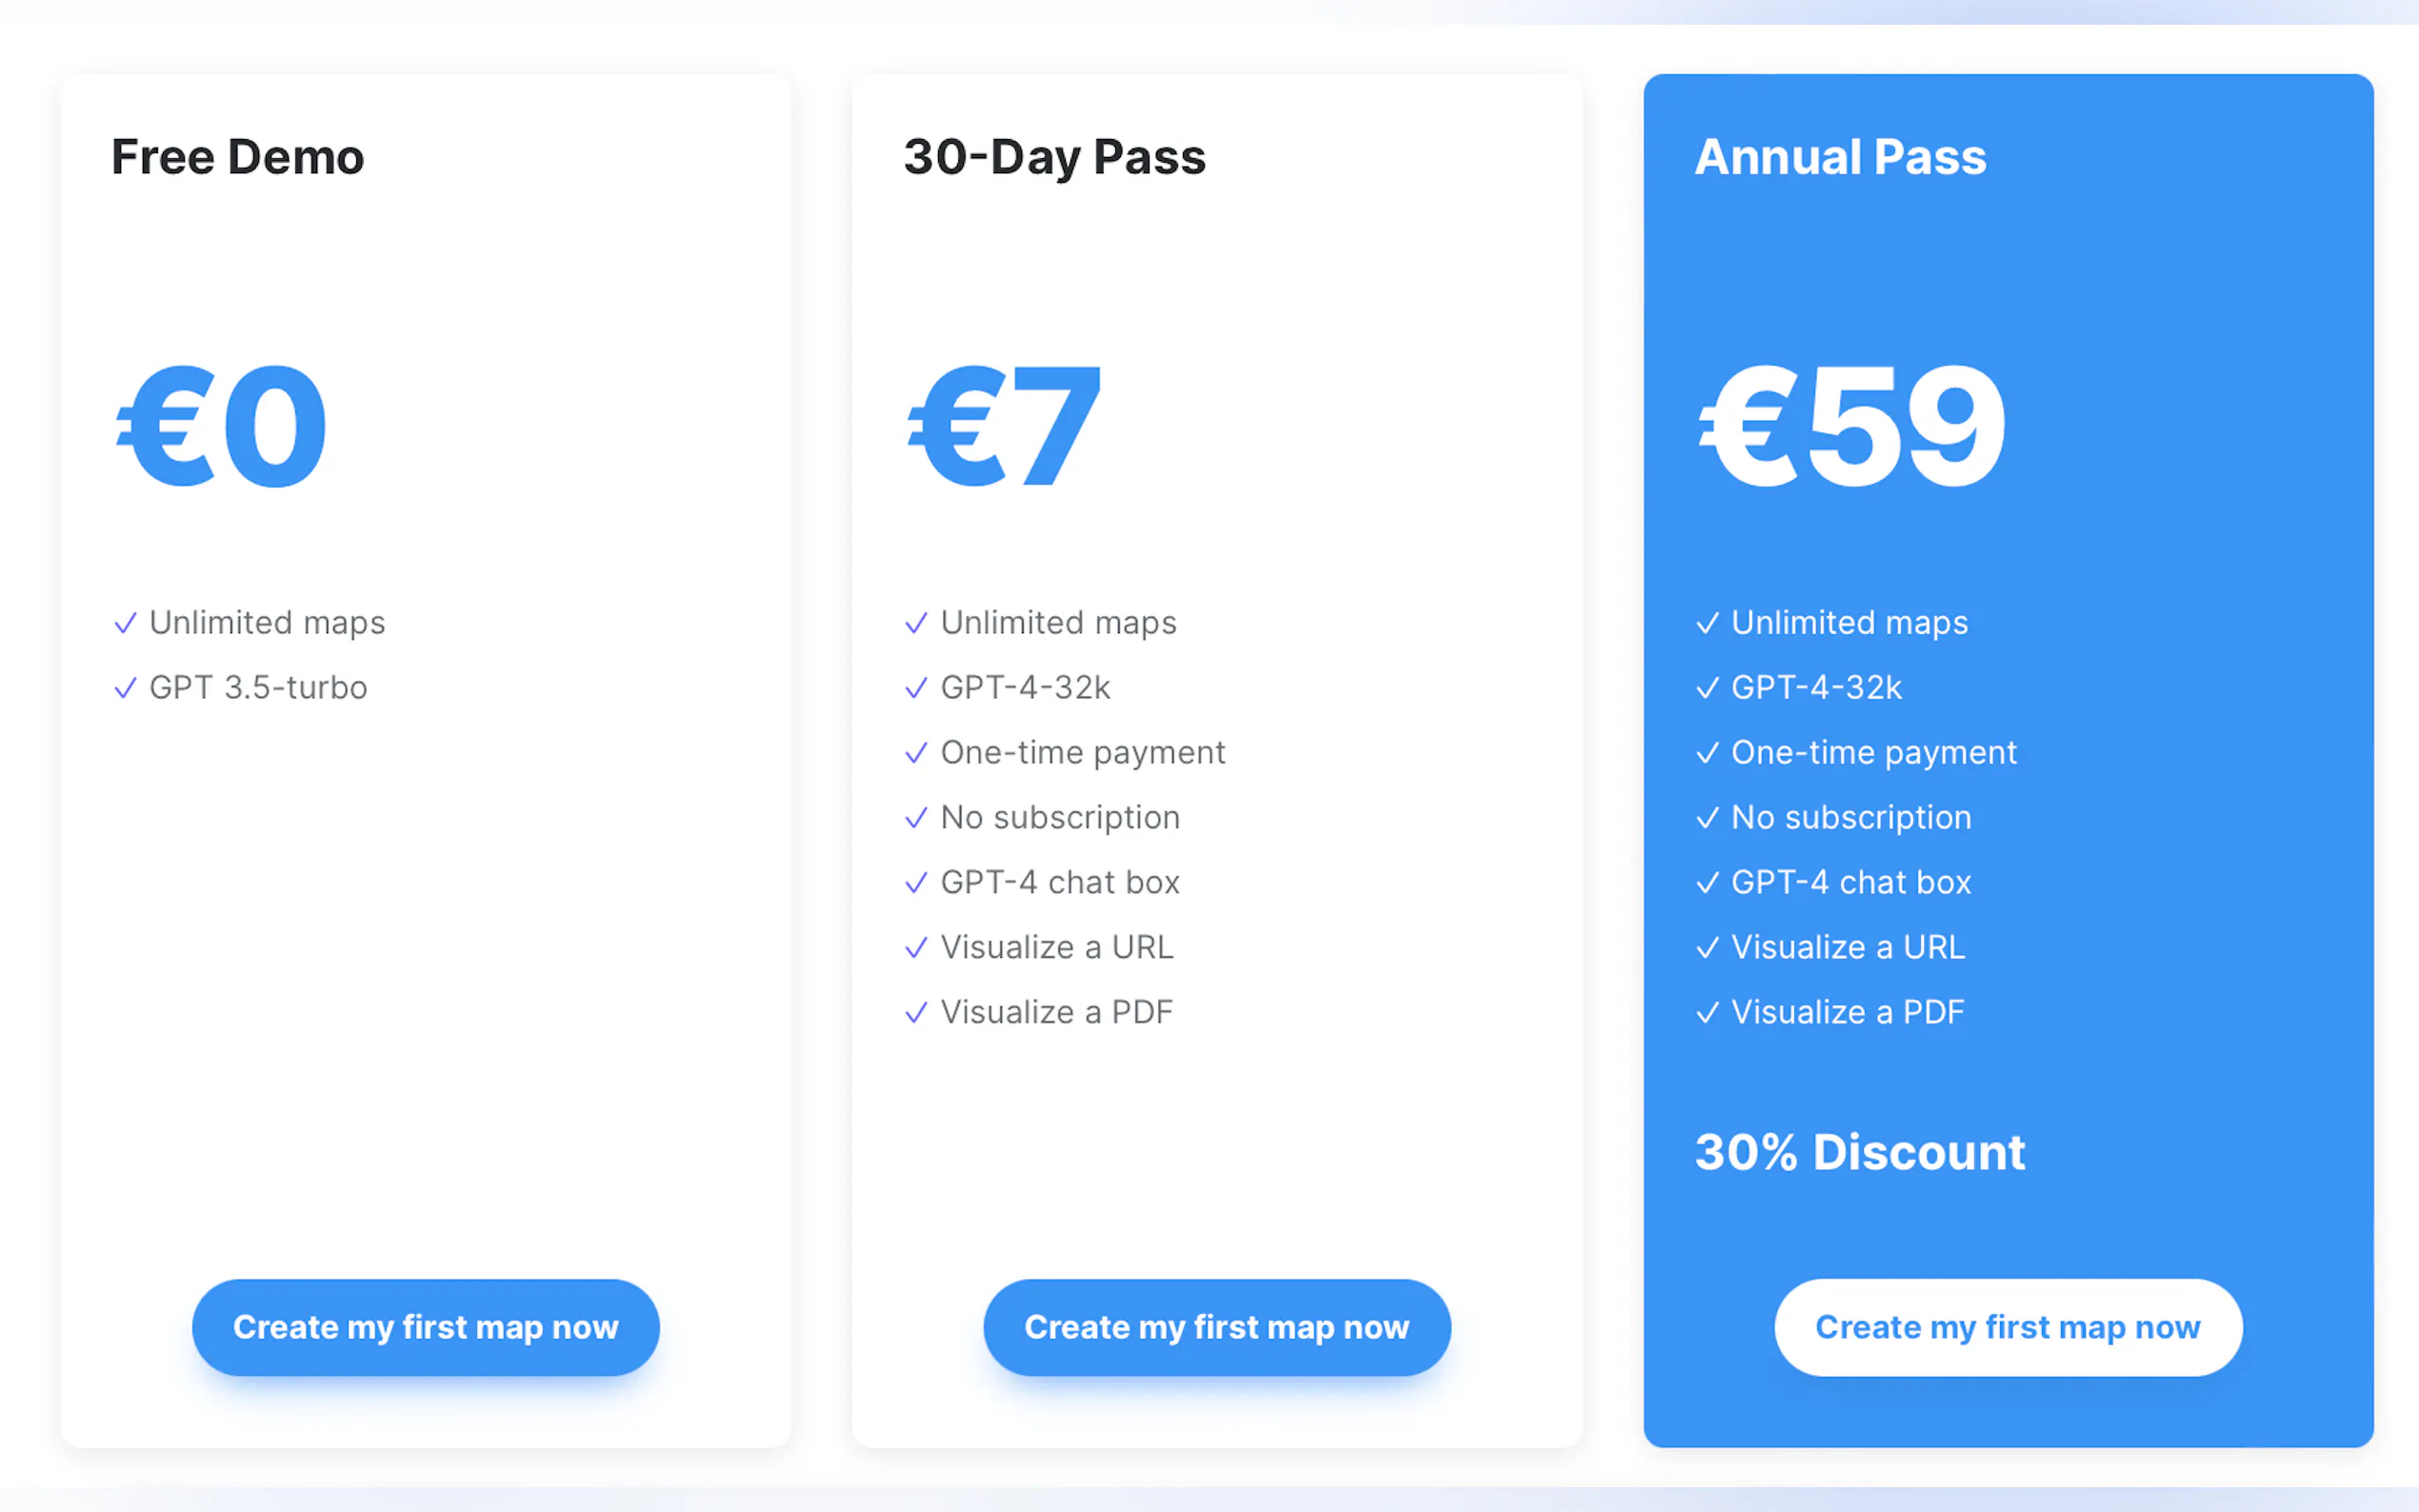This screenshot has height=1512, width=2419.
Task: Click the Free Demo heading
Action: (237, 157)
